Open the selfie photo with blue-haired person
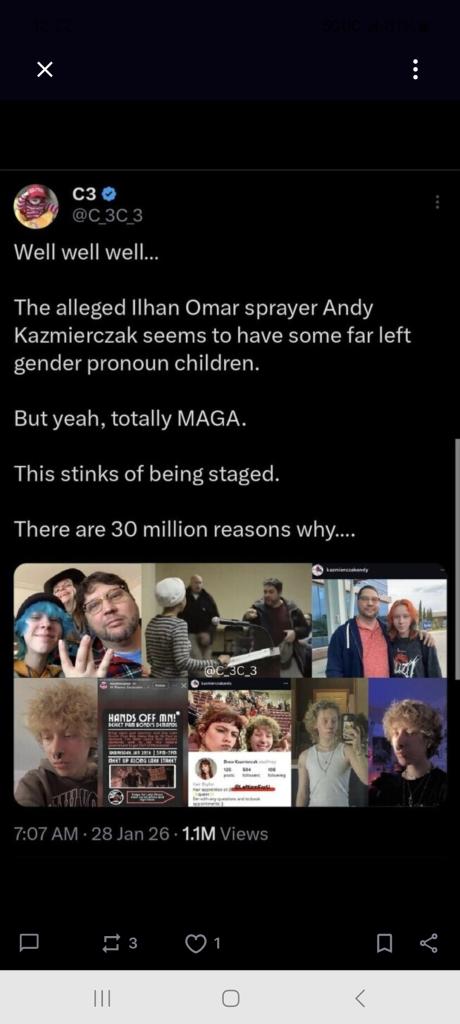The width and height of the screenshot is (460, 1024). pyautogui.click(x=78, y=620)
